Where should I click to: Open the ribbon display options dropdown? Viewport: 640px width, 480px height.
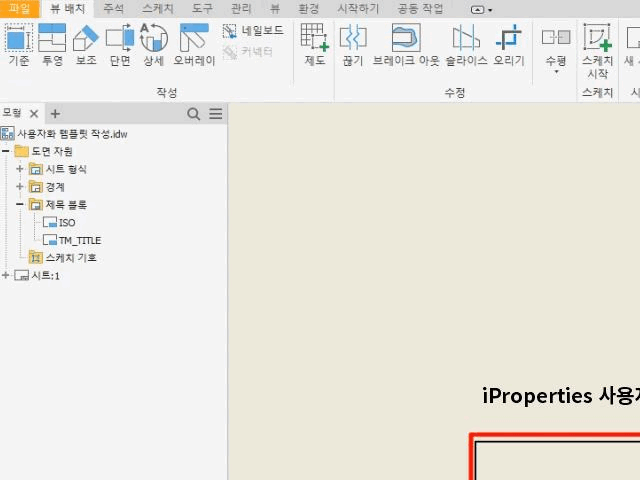click(481, 9)
